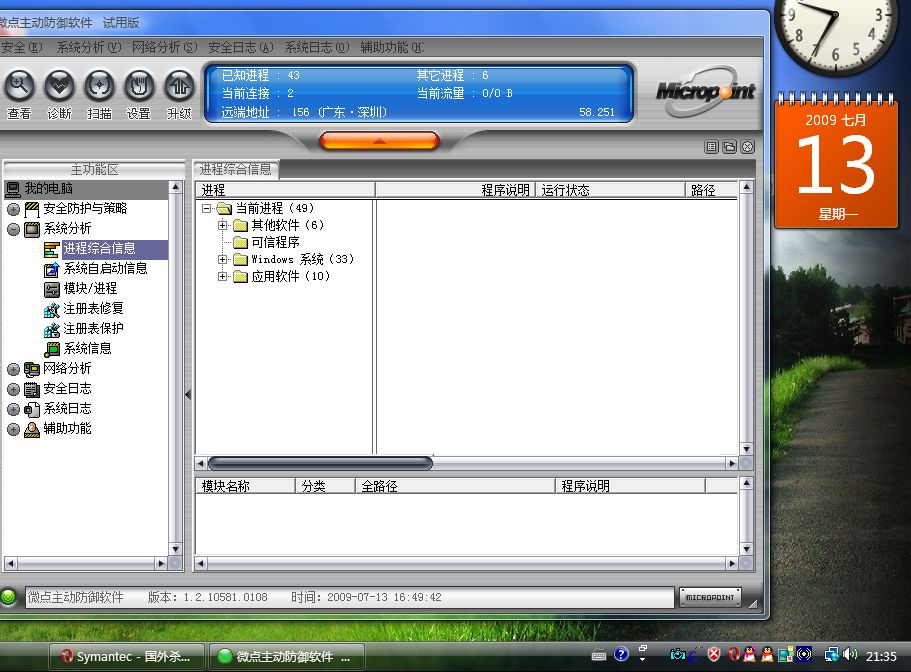Expand the 网络分析 sidebar node
Image resolution: width=911 pixels, height=672 pixels.
coord(13,369)
